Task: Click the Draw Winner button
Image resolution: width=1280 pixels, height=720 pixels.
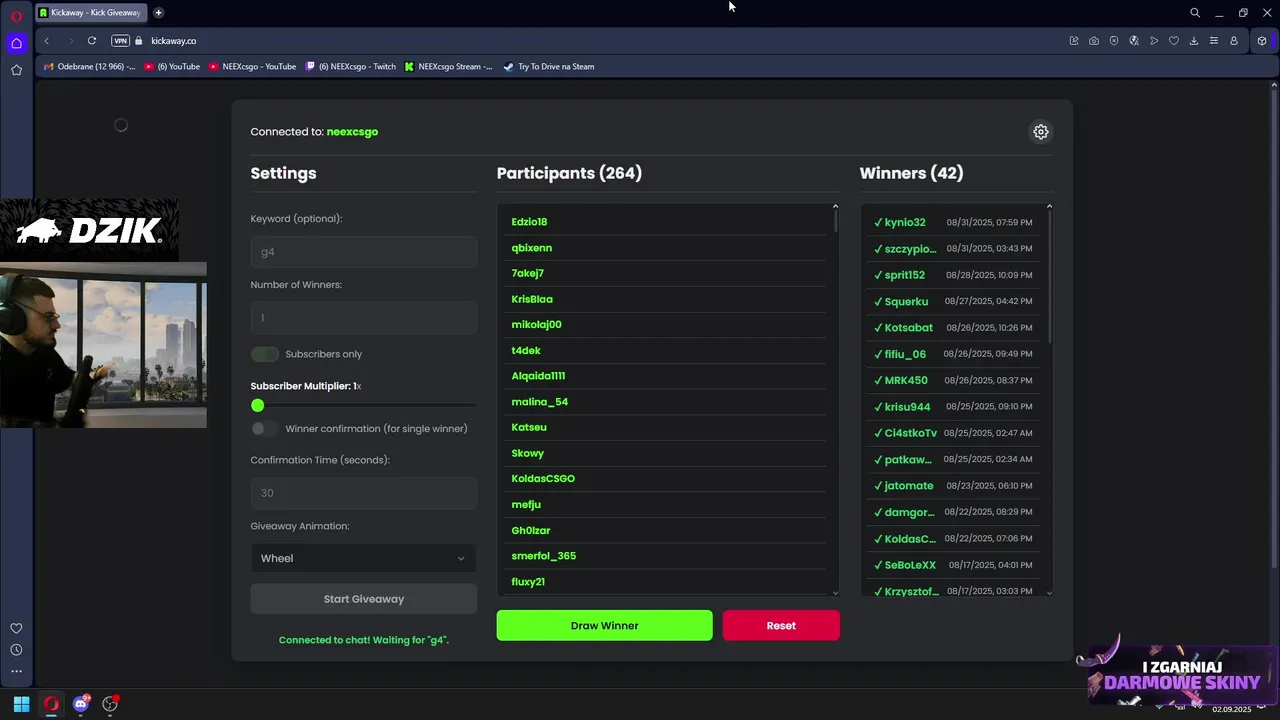Action: 605,625
